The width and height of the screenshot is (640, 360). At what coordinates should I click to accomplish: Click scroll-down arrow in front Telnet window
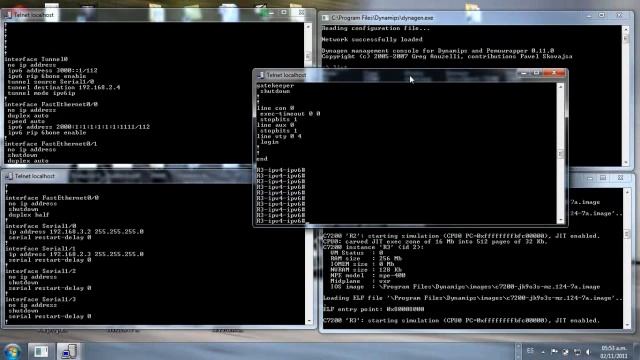[560, 220]
